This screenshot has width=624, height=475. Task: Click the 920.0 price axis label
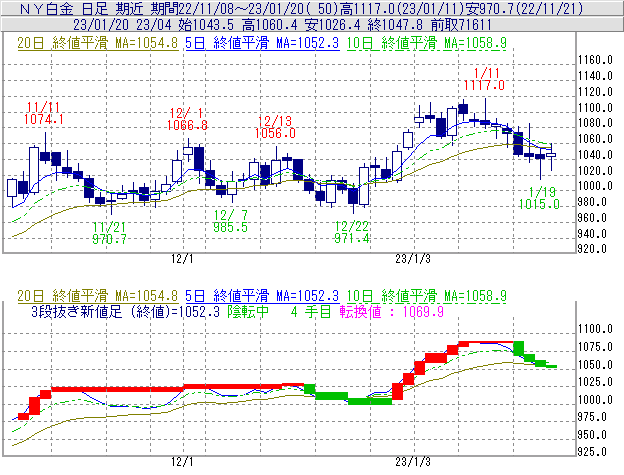[x=593, y=249]
